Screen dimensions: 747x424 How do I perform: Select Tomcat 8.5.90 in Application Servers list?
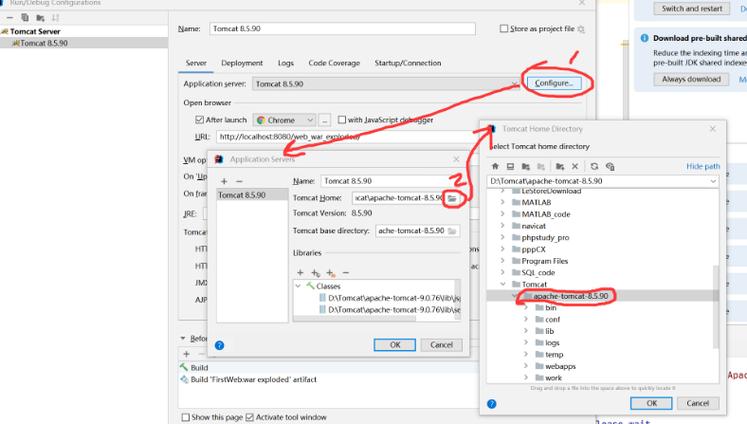[252, 195]
